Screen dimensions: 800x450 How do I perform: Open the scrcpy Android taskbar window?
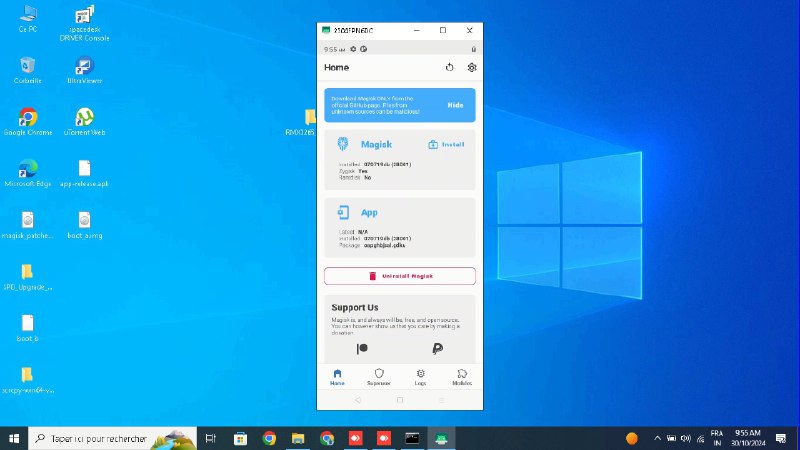[x=441, y=438]
